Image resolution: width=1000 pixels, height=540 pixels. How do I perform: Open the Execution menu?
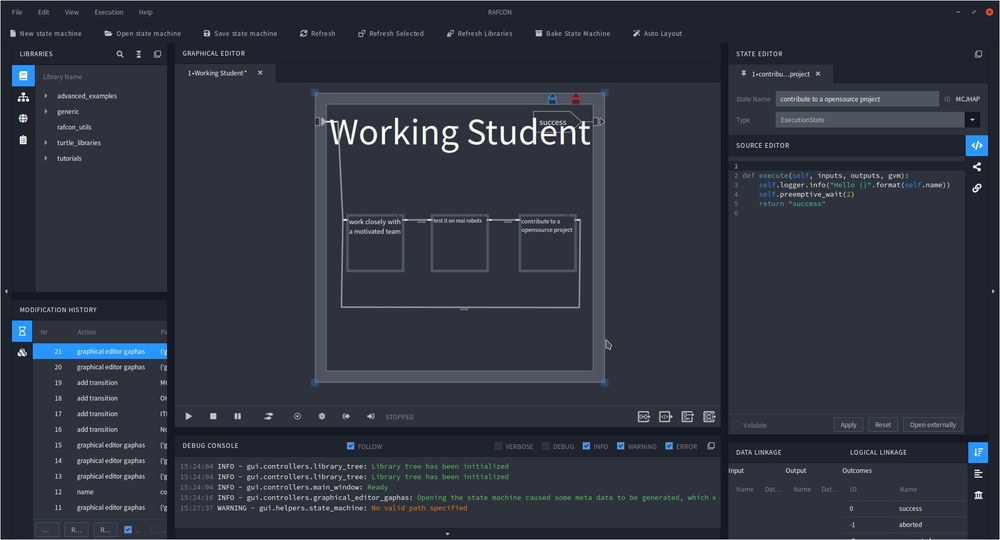(109, 12)
